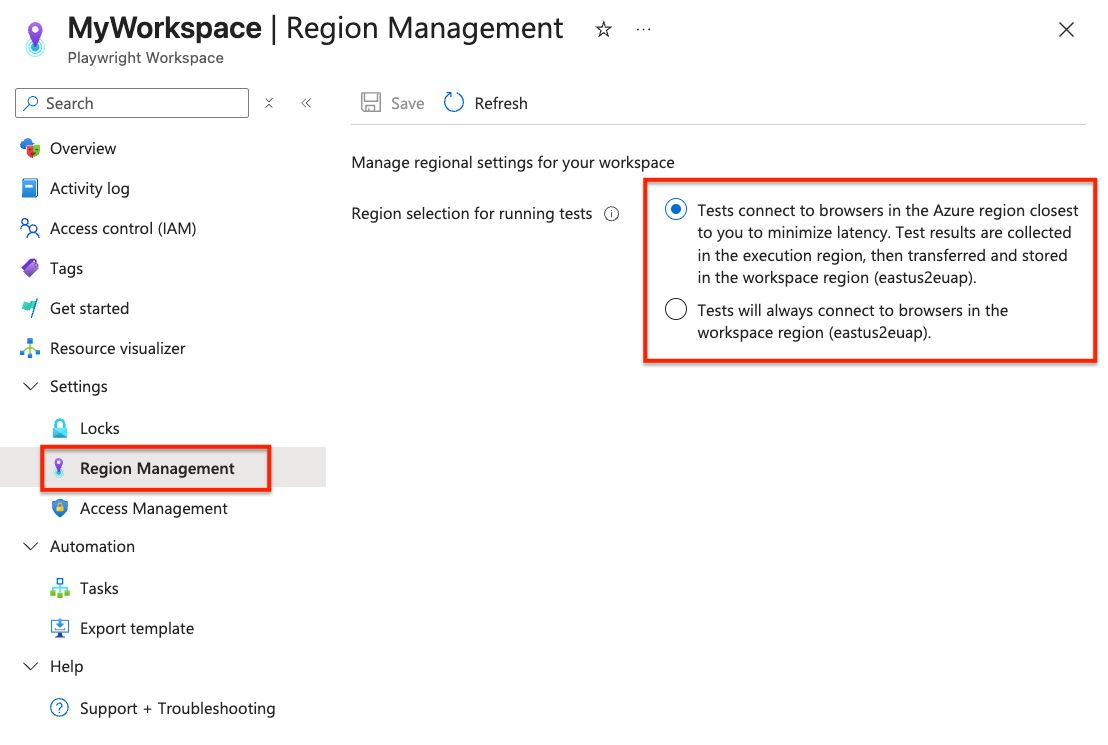Viewport: 1108px width, 745px height.
Task: Select always use workspace region radio option
Action: pos(676,309)
